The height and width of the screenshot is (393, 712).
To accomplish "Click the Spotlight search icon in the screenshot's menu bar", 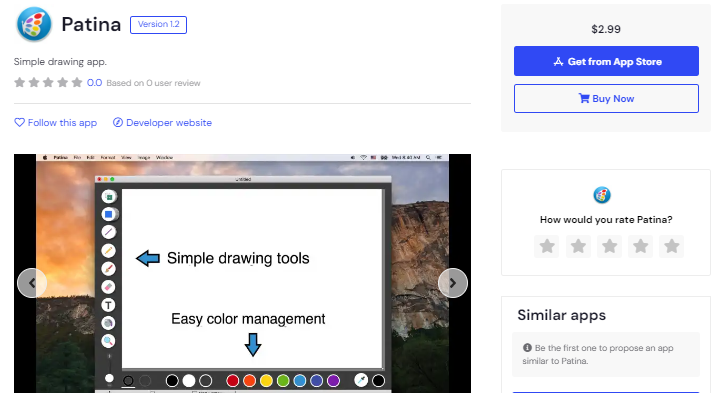I will pyautogui.click(x=428, y=158).
